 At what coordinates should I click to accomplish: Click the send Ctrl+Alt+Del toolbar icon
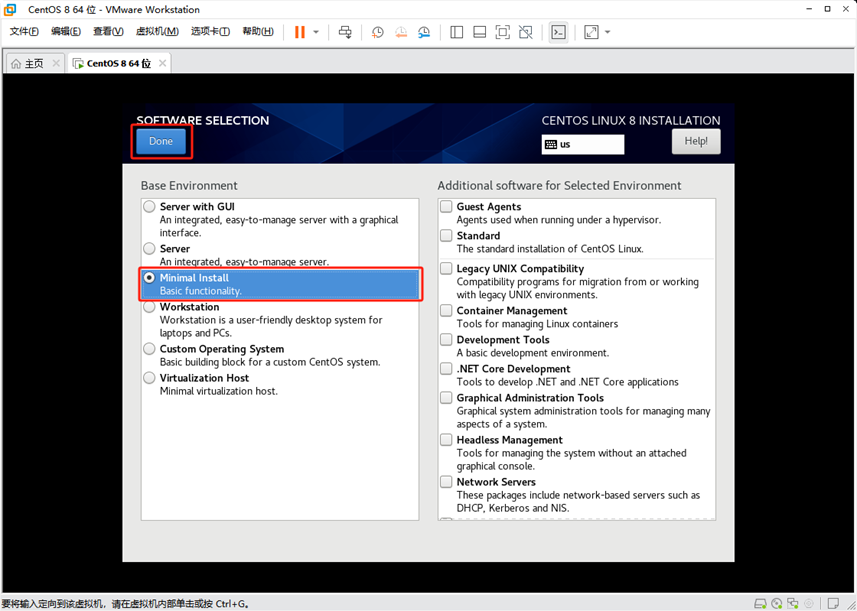tap(345, 32)
